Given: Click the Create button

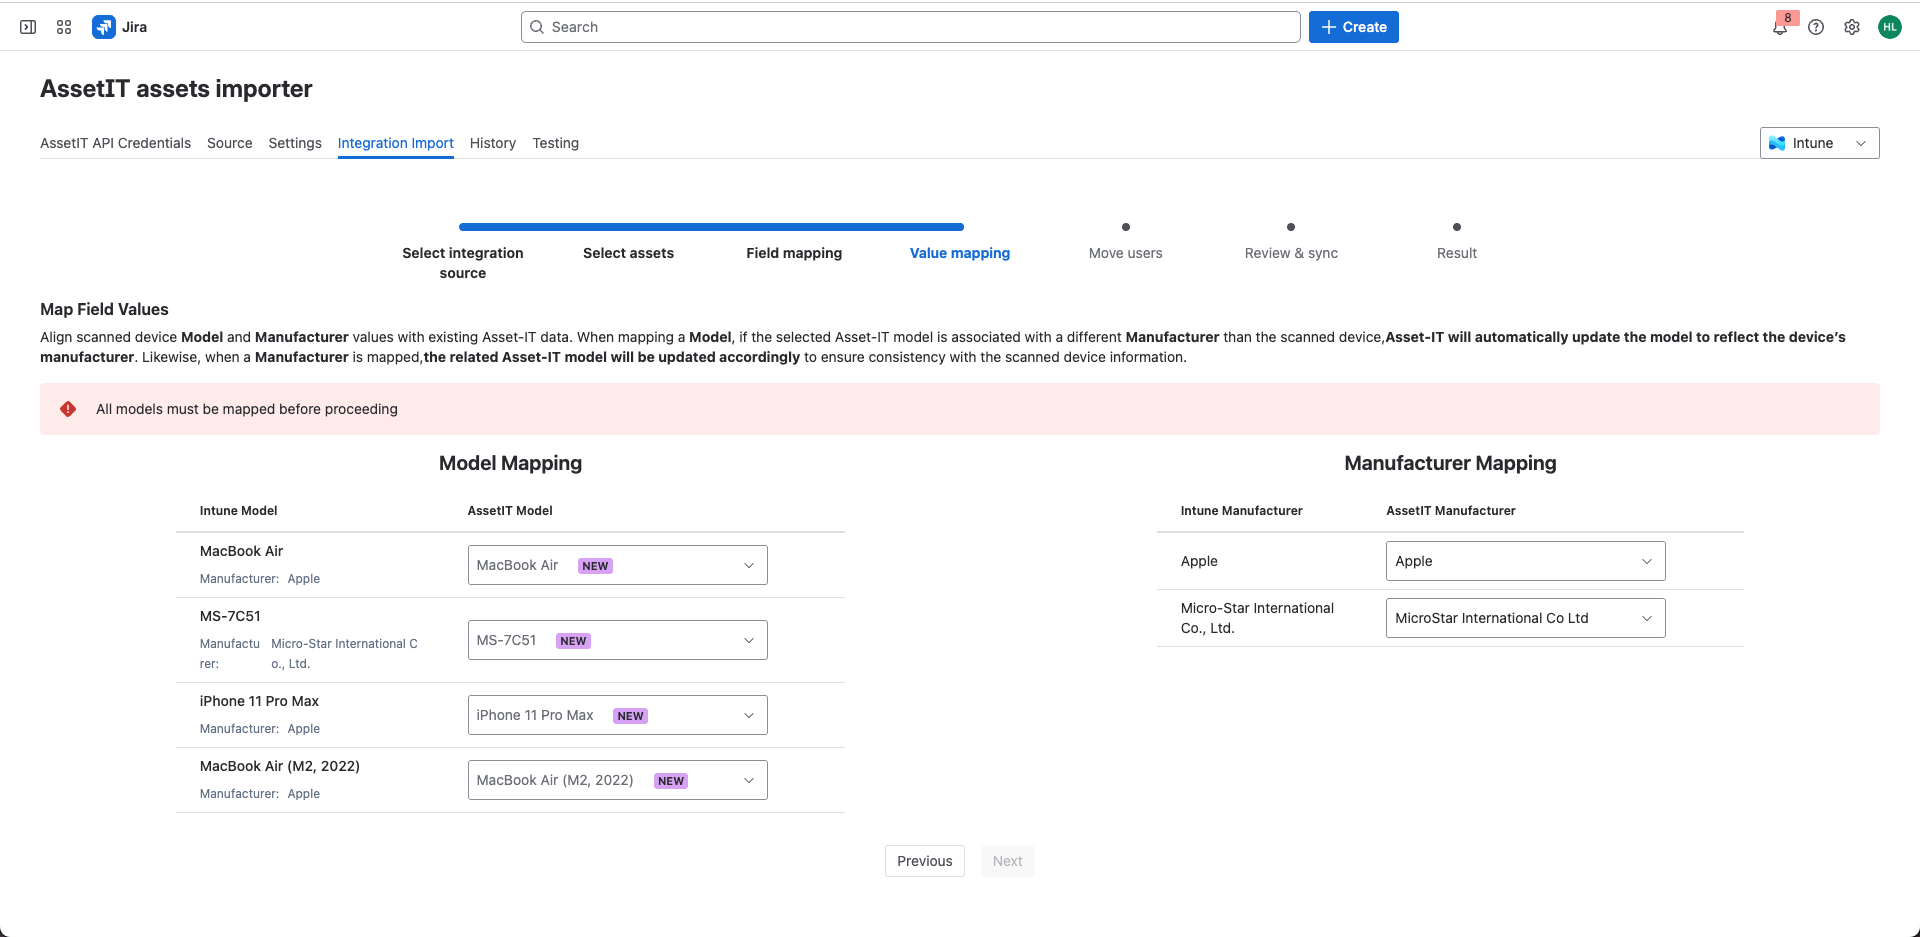Looking at the screenshot, I should pos(1353,27).
